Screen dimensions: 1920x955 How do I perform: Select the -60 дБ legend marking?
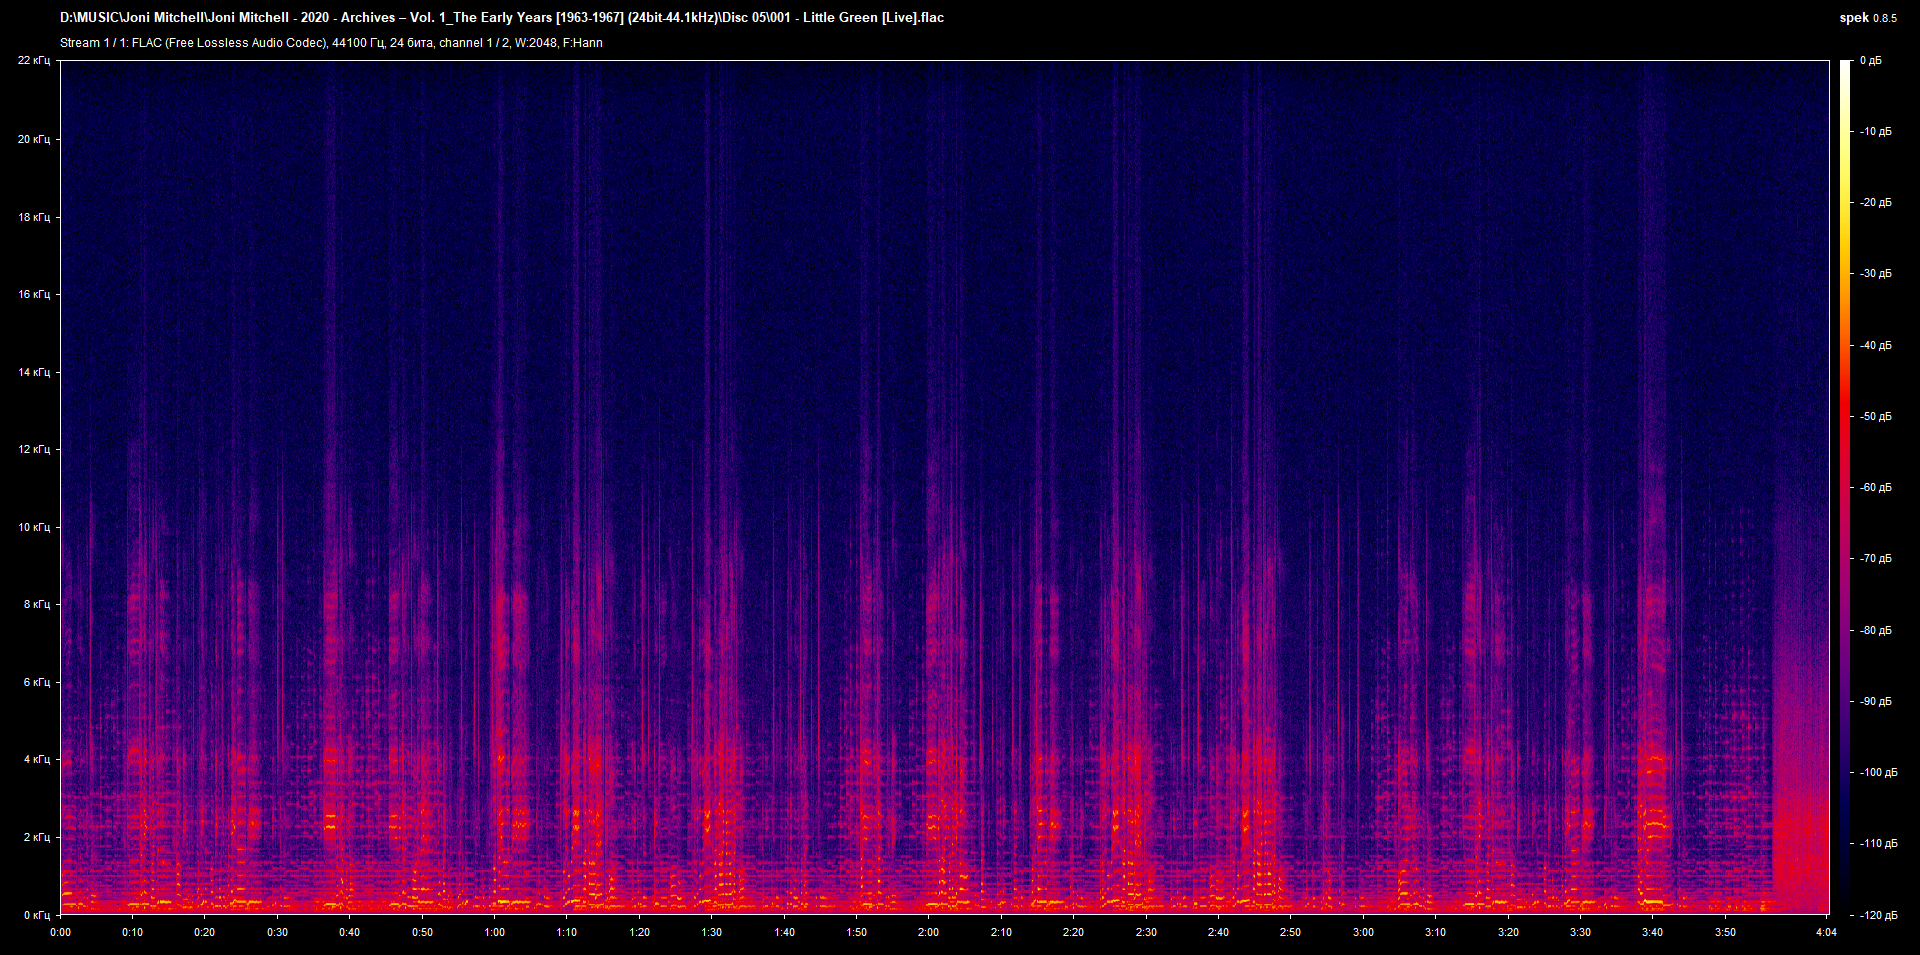(1874, 487)
